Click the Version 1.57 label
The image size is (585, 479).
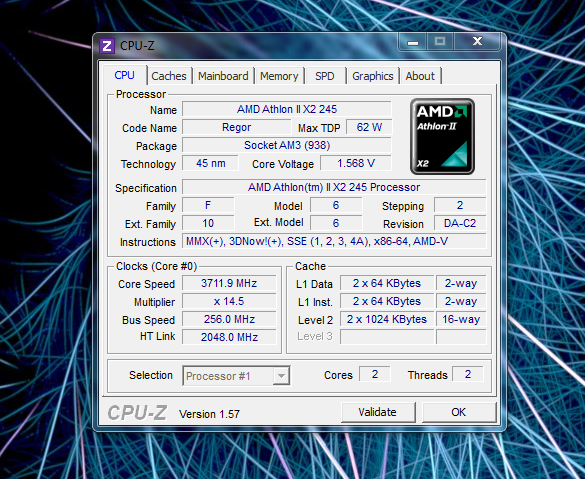(209, 414)
